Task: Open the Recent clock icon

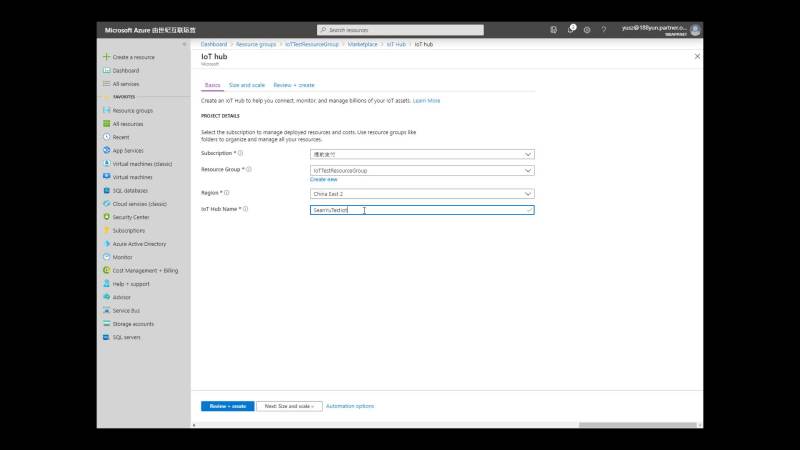Action: (106, 137)
